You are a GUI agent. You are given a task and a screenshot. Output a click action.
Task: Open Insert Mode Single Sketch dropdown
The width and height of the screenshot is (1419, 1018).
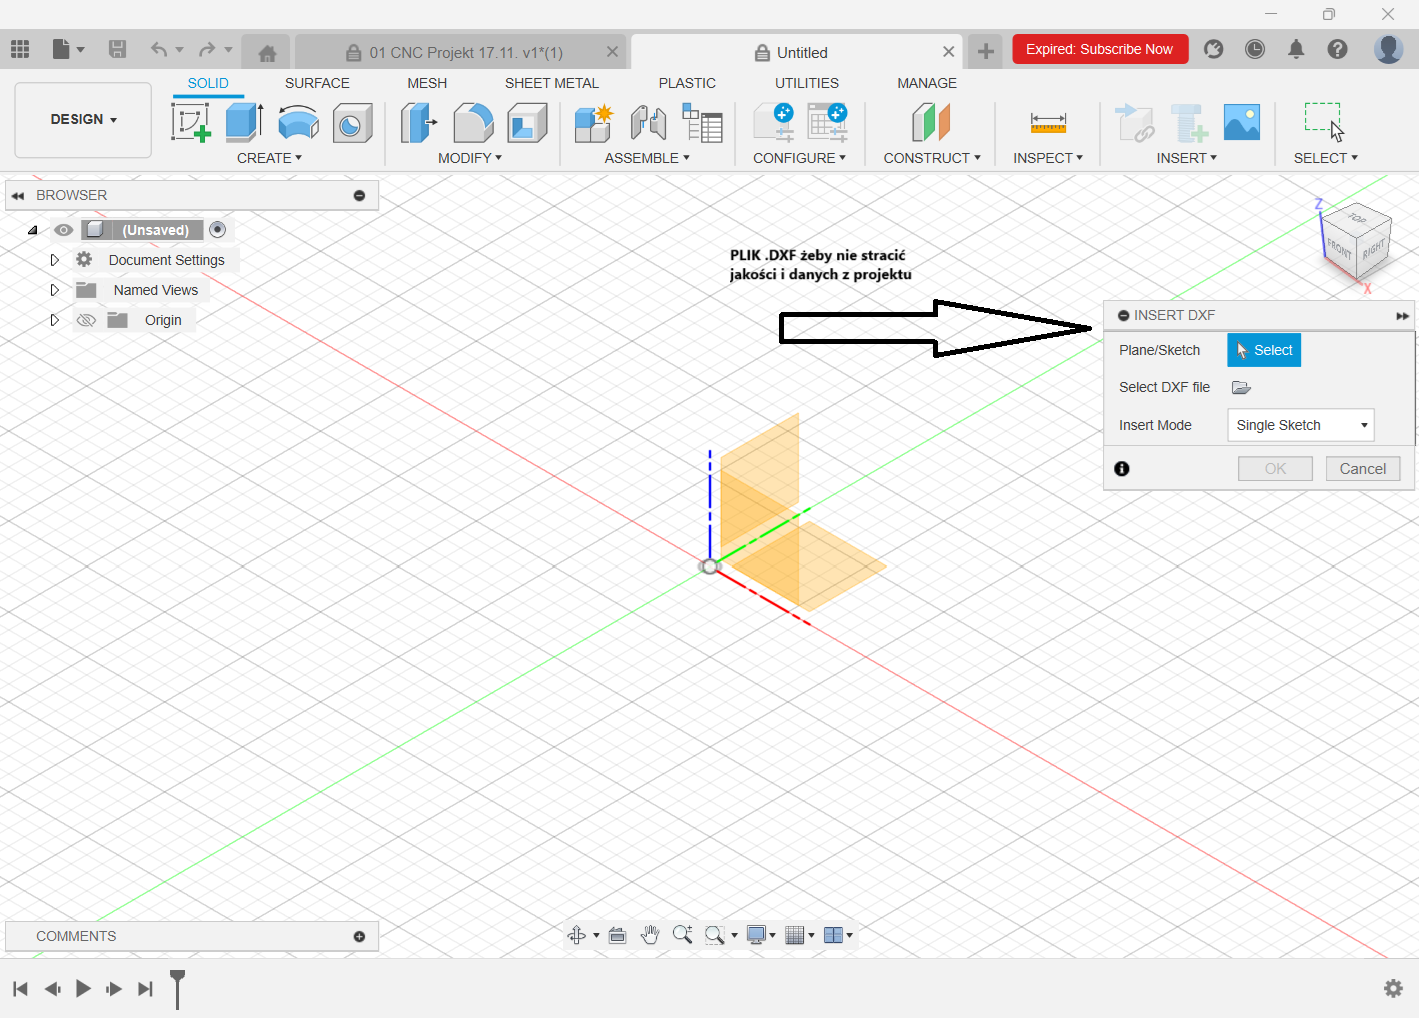pos(1301,425)
